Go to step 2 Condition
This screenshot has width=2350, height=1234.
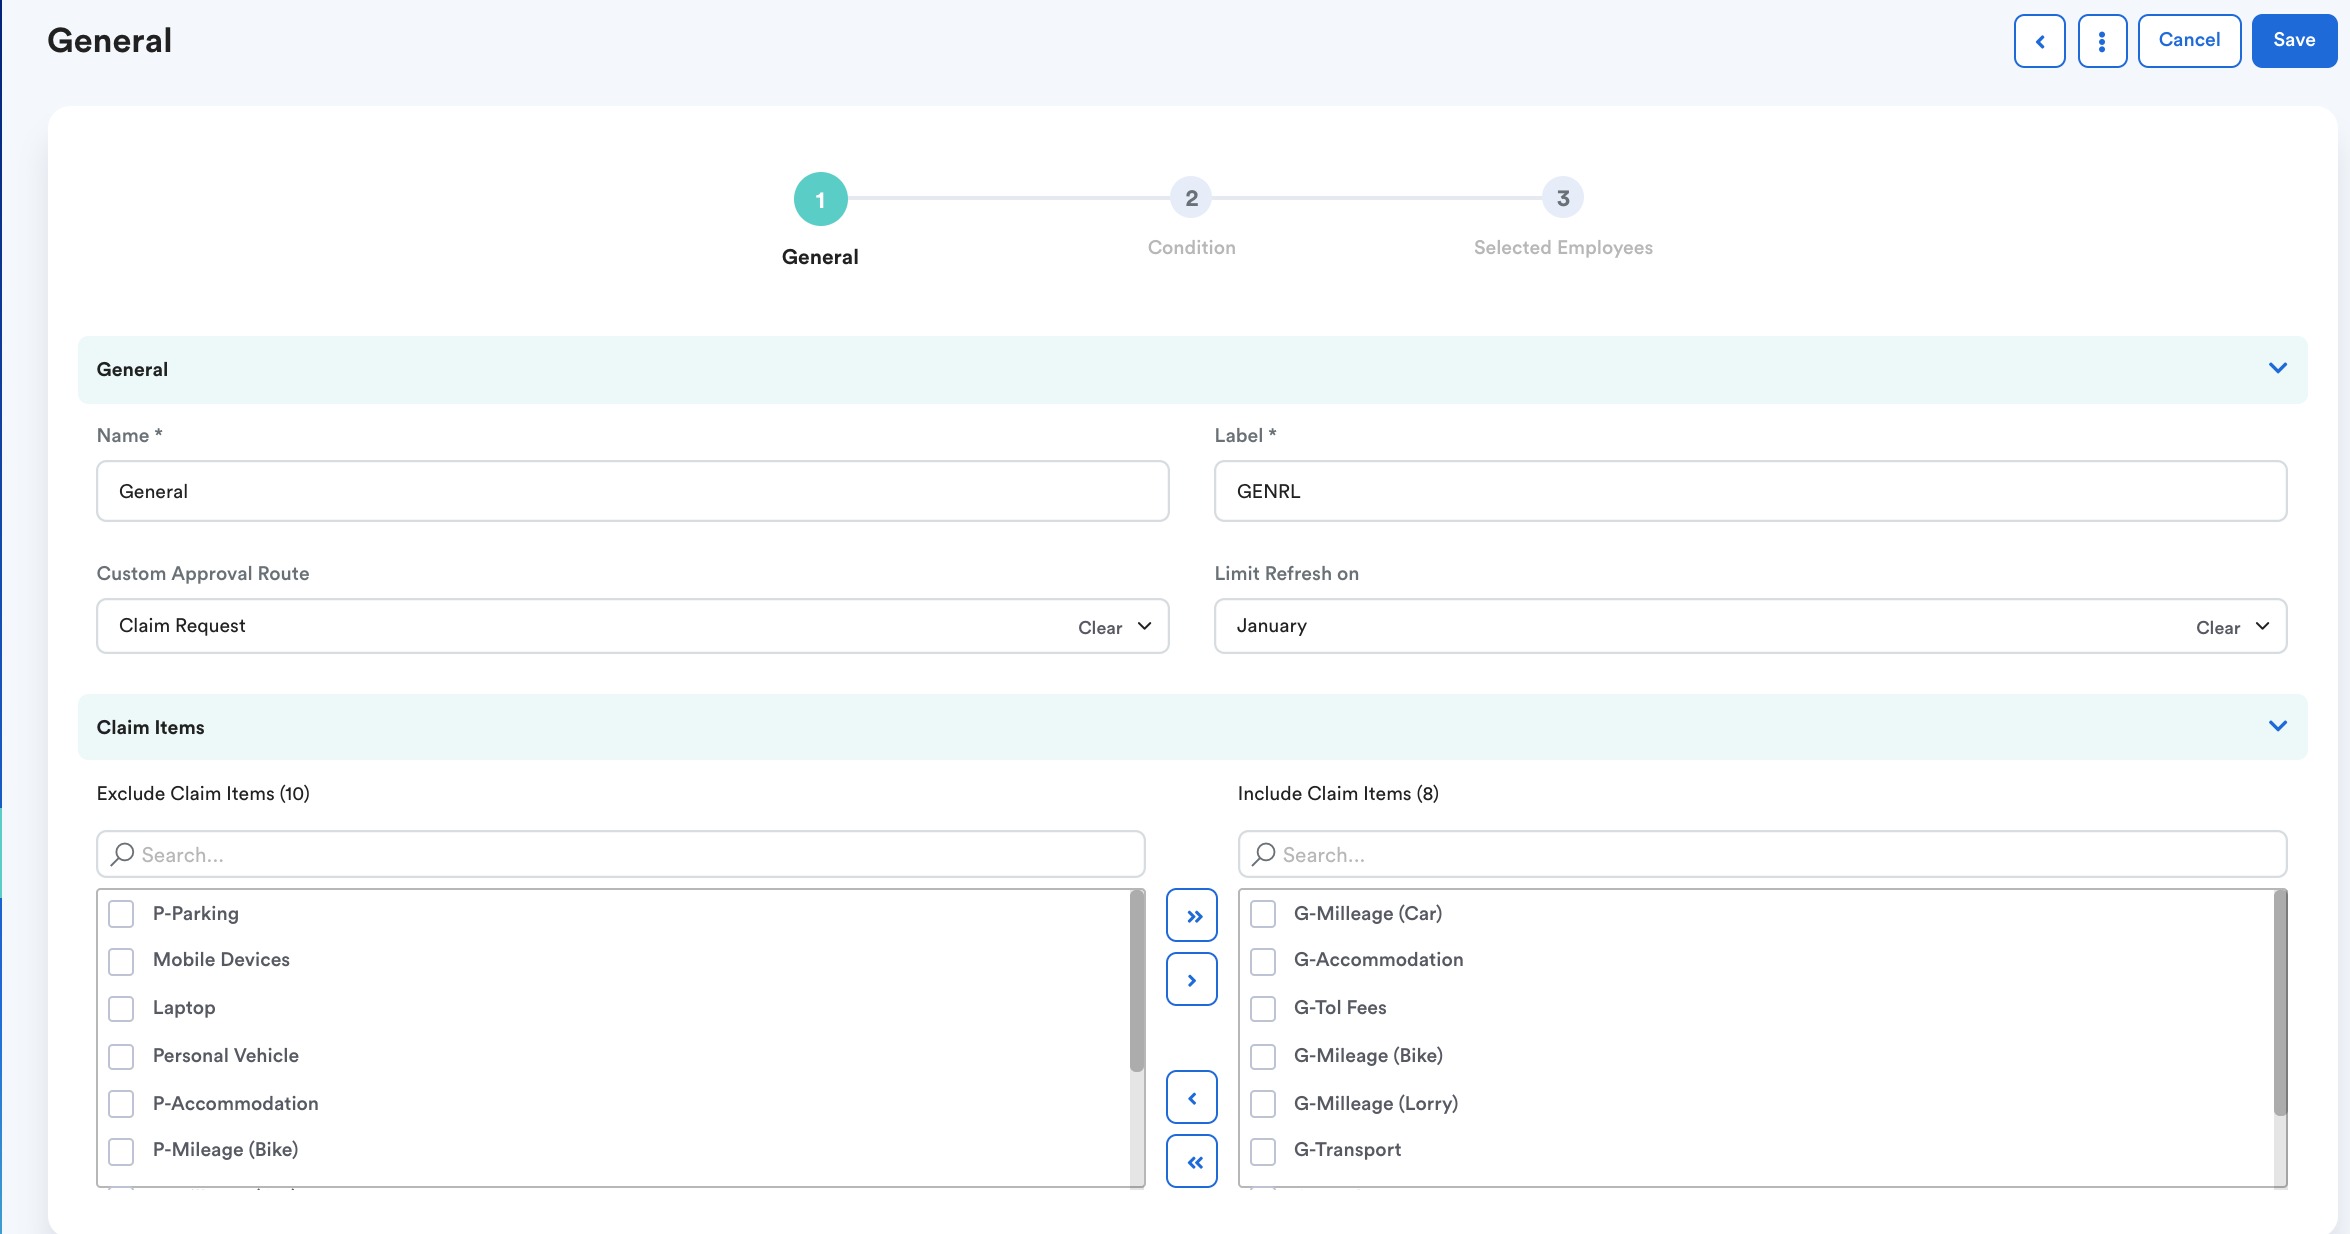pyautogui.click(x=1191, y=198)
